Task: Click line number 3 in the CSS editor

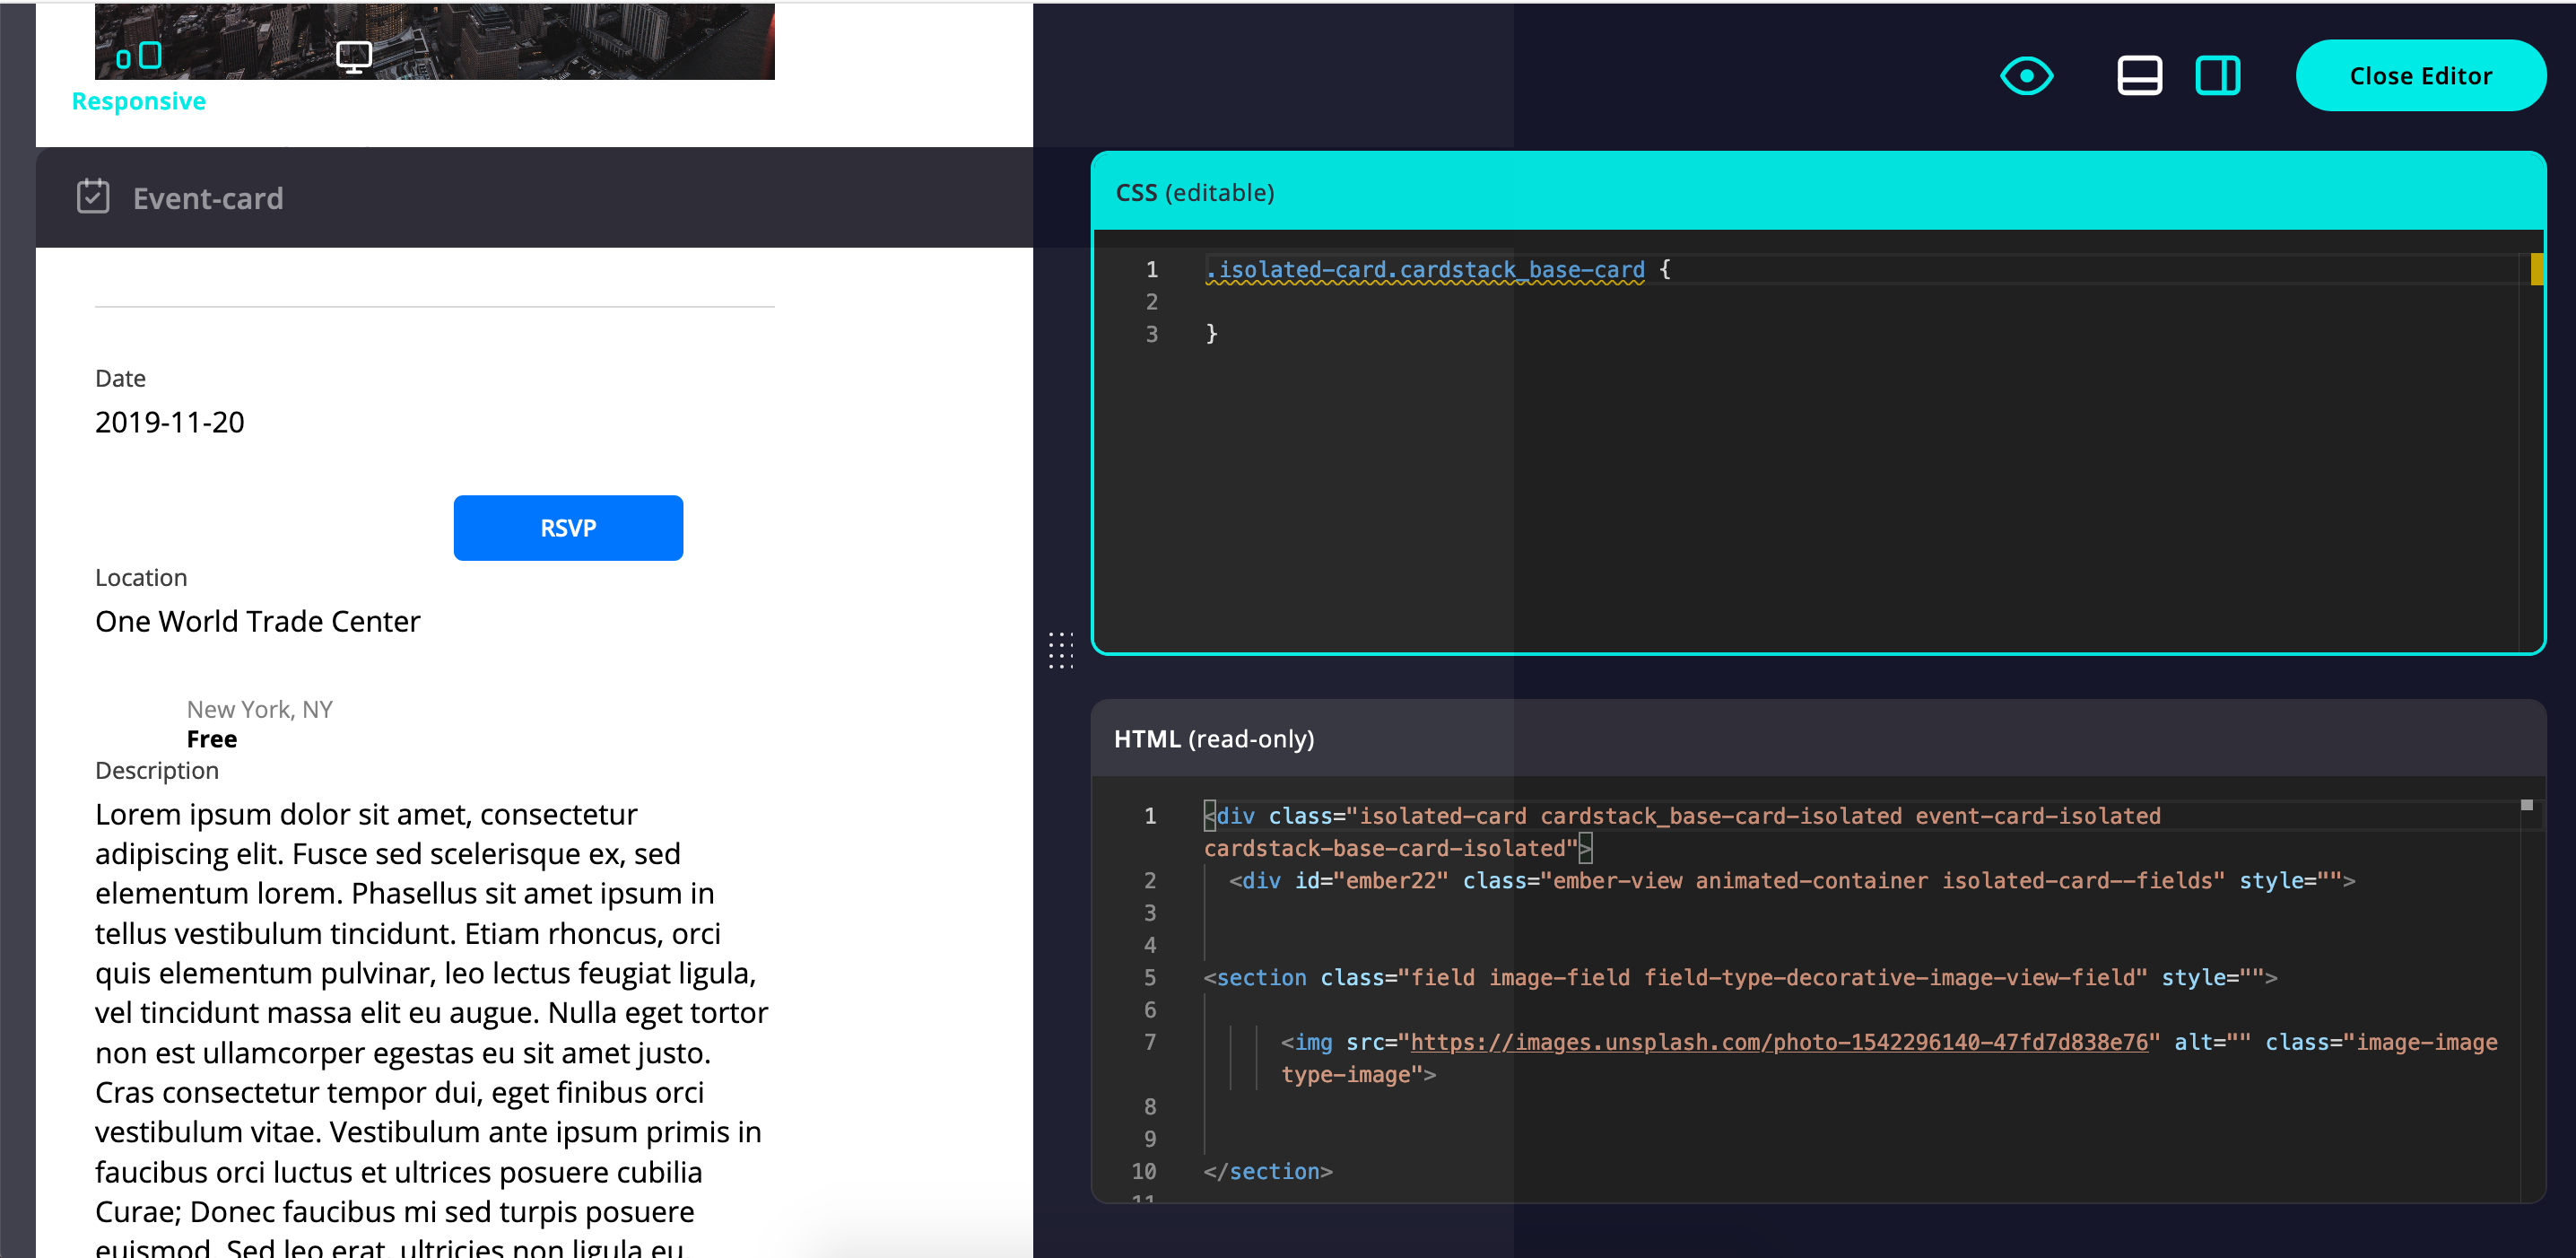Action: coord(1150,333)
